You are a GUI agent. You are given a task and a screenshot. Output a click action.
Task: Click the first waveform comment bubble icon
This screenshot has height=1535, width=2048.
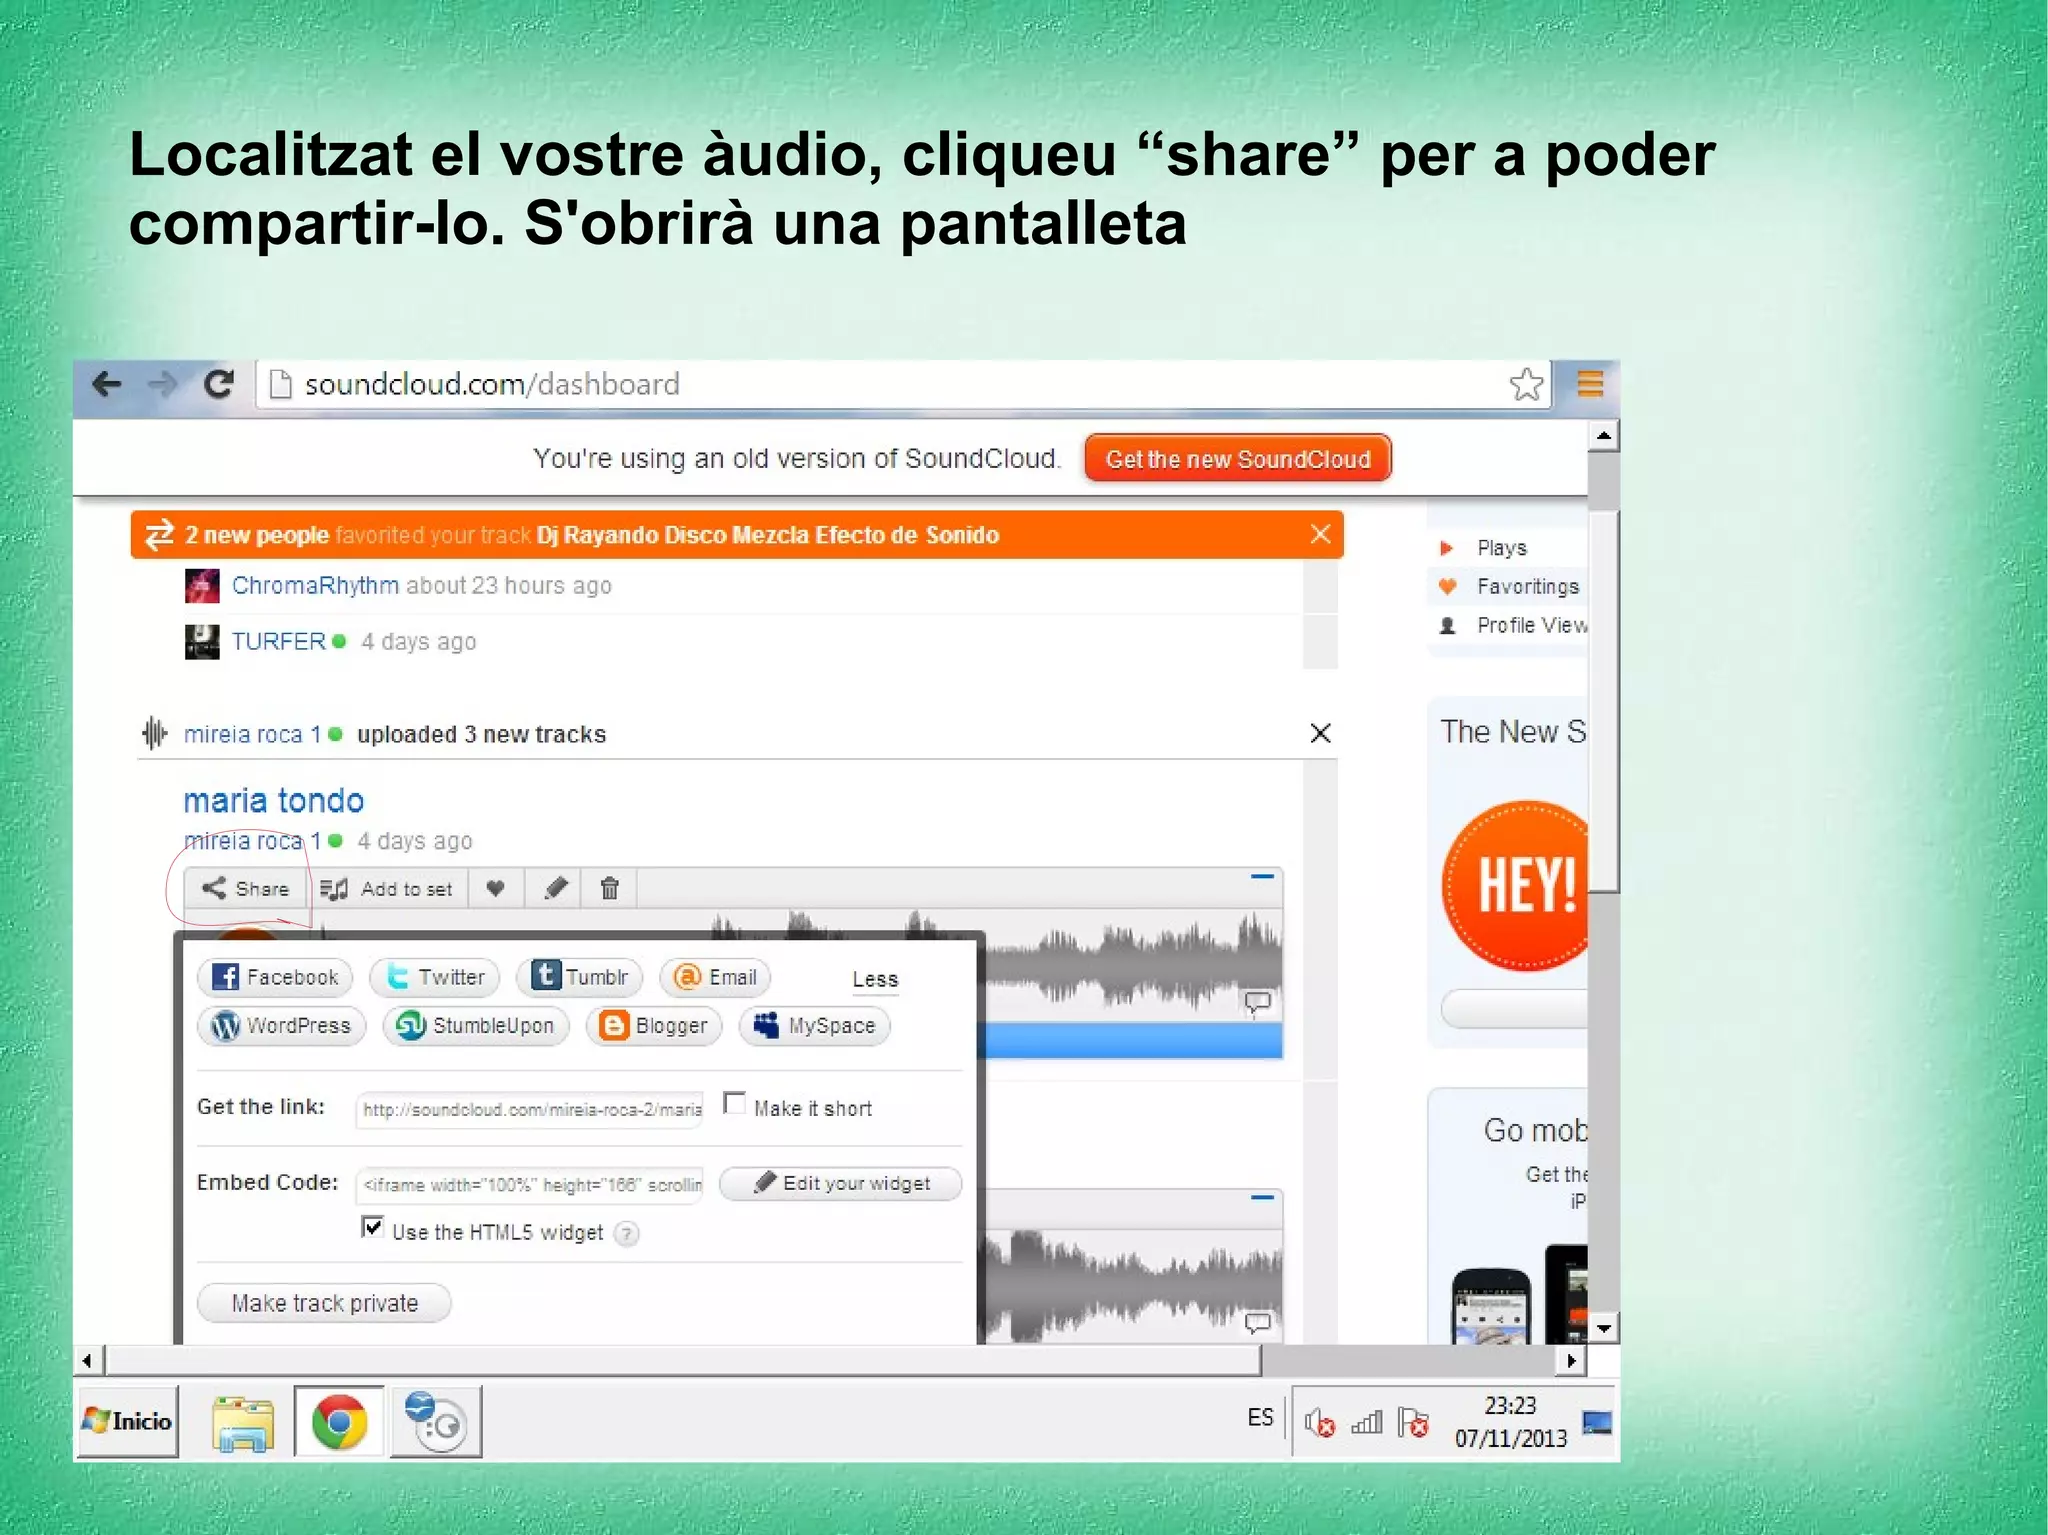click(1257, 1001)
